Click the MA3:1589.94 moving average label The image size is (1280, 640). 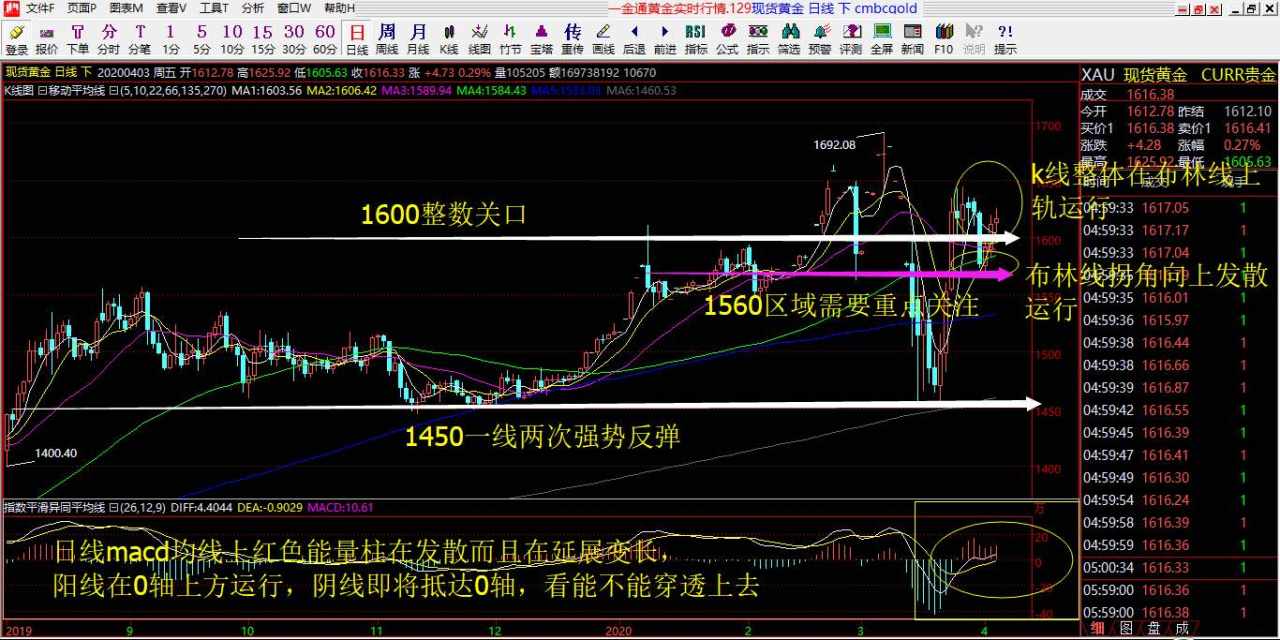416,90
